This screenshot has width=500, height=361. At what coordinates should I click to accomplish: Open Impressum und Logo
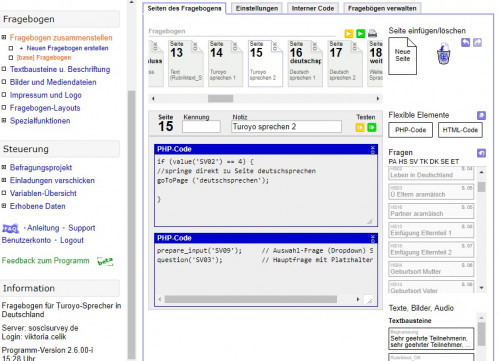46,95
